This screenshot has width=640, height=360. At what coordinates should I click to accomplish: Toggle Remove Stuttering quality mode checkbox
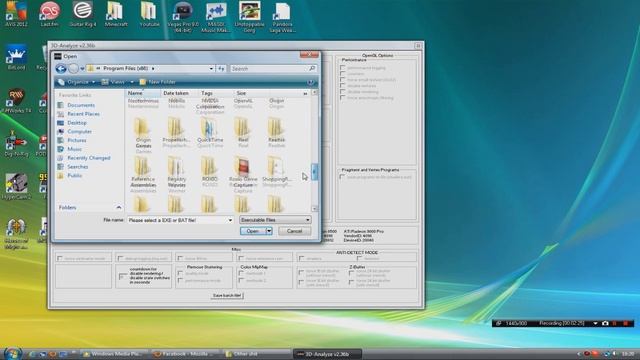(180, 274)
